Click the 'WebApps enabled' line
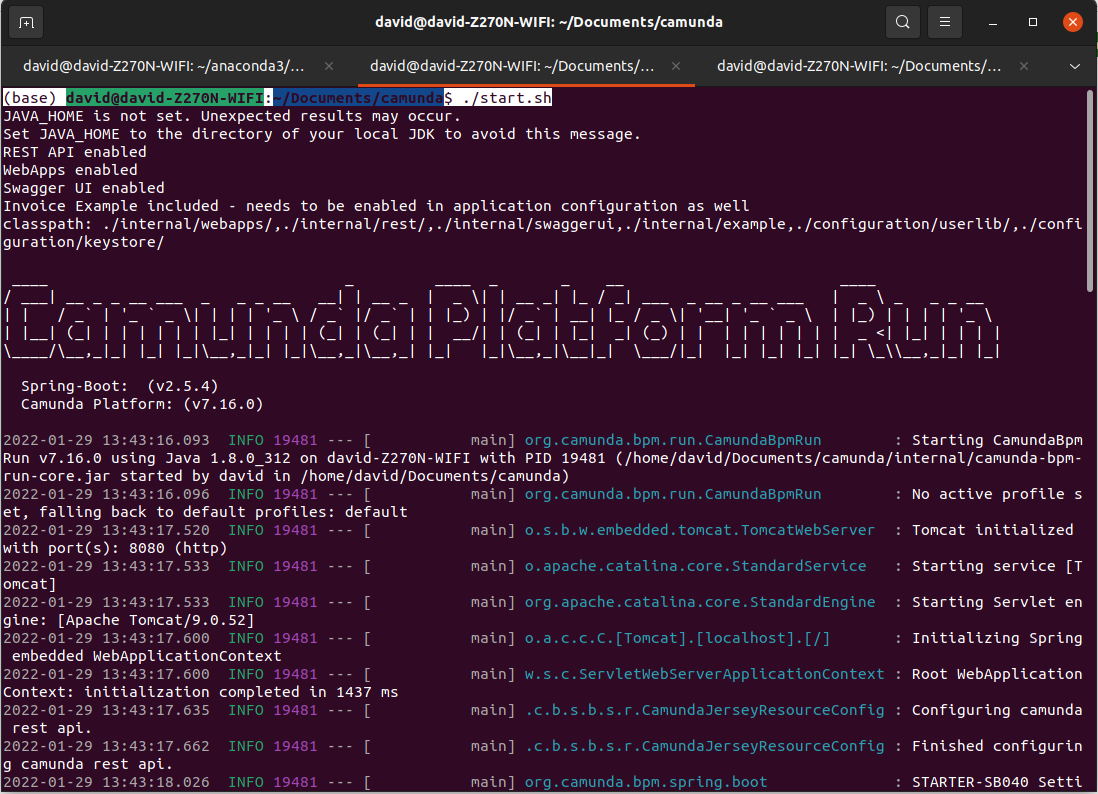Viewport: 1098px width, 794px height. pyautogui.click(x=70, y=170)
